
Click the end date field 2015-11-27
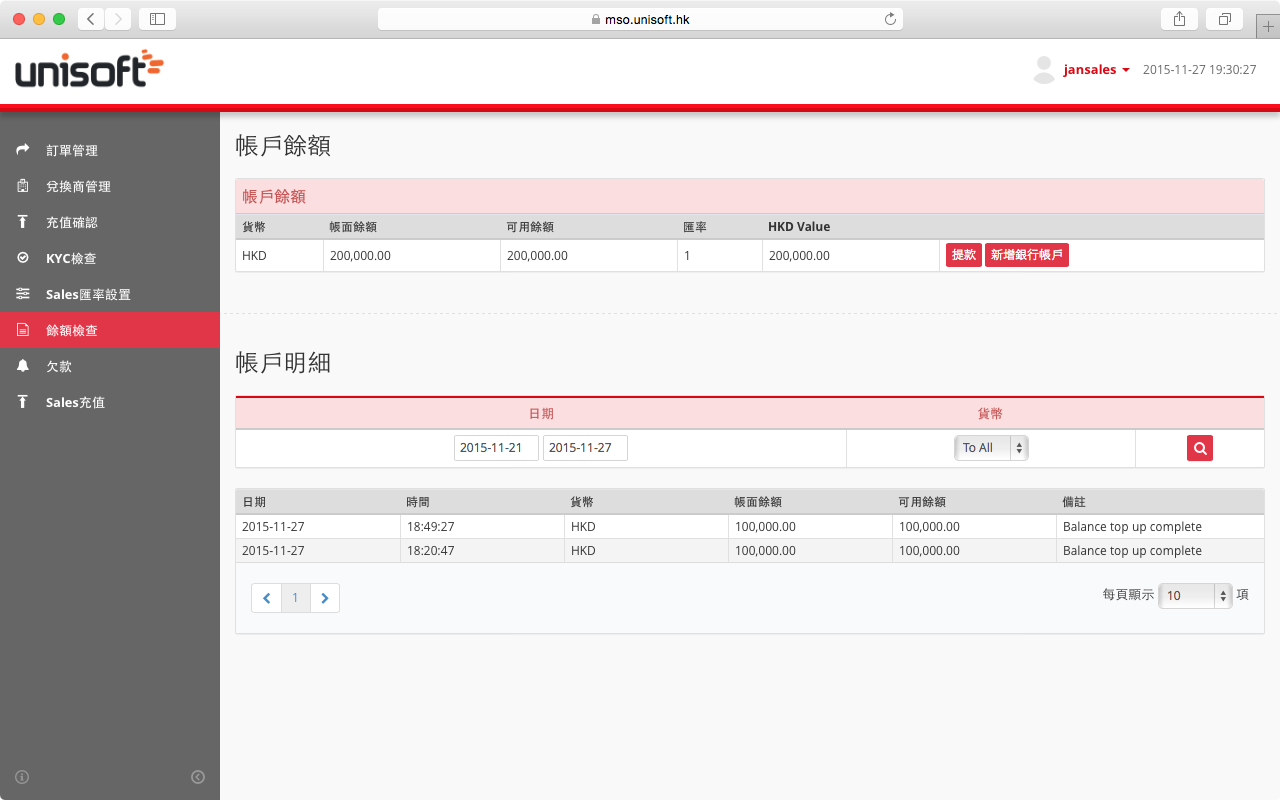(585, 448)
